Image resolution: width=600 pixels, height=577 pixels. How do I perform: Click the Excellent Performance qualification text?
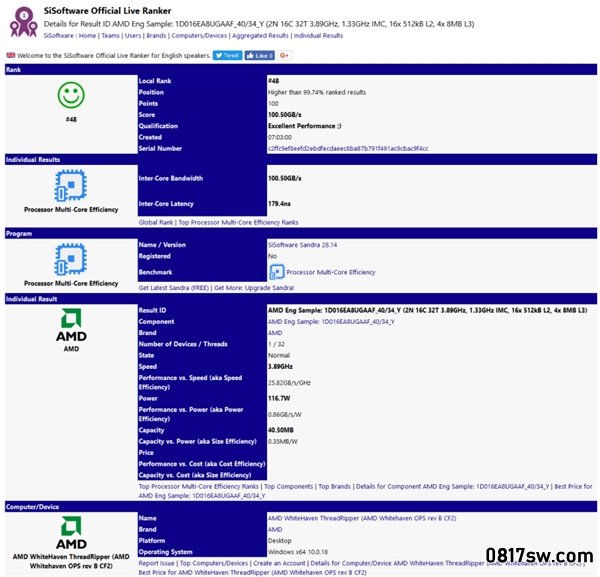[305, 126]
